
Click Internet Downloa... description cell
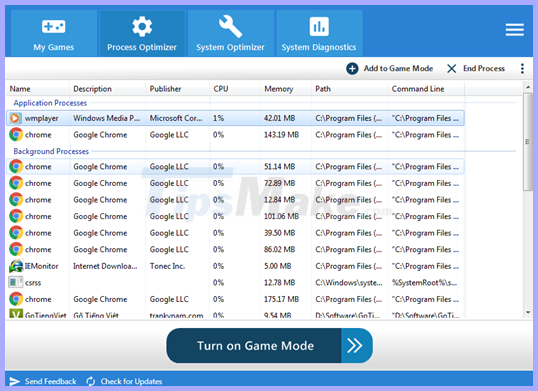click(x=105, y=266)
